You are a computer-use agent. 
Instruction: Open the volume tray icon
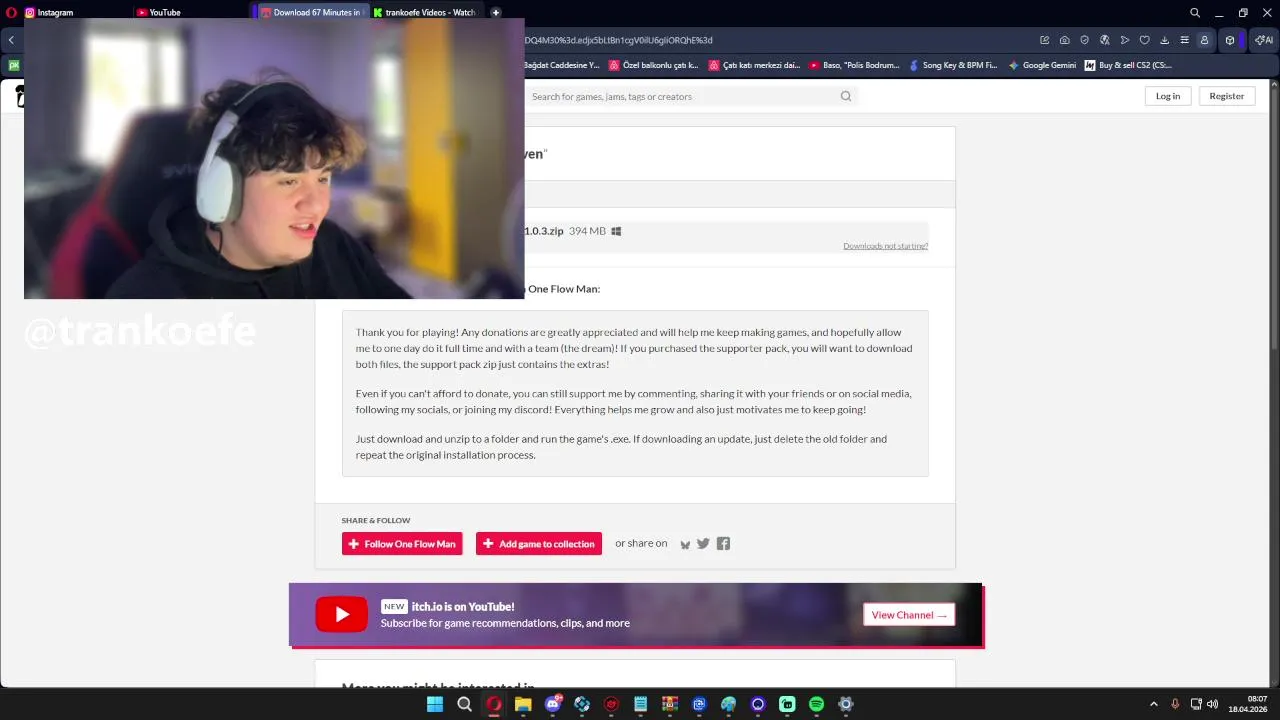[1212, 704]
